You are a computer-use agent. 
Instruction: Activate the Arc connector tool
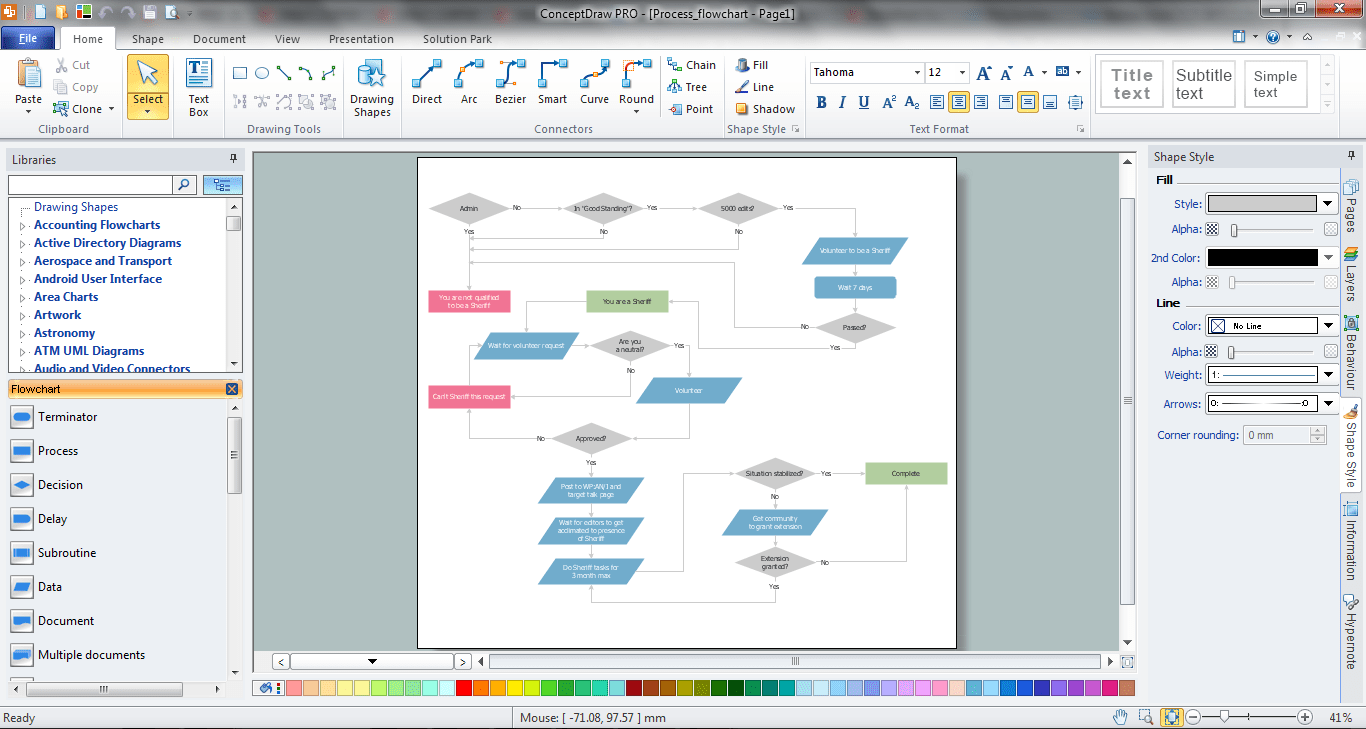click(x=468, y=85)
